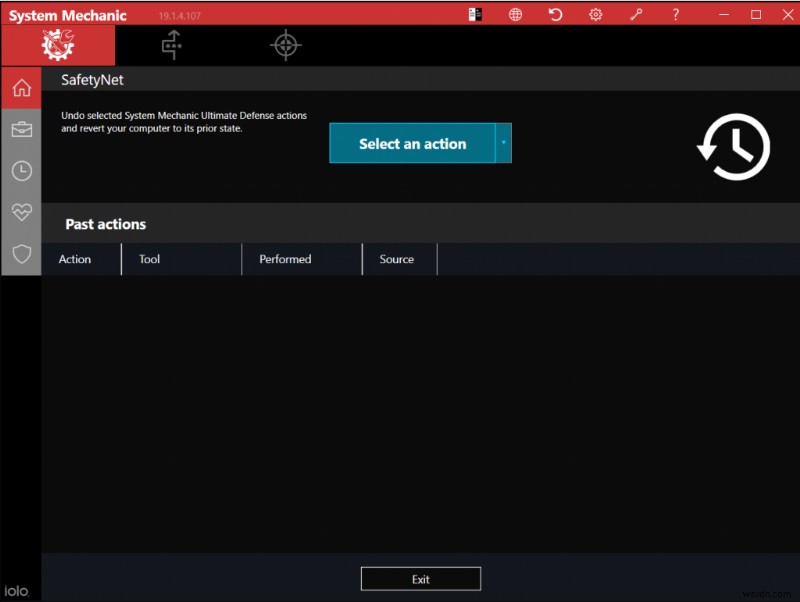Image resolution: width=800 pixels, height=602 pixels.
Task: Open settings via the gear icon
Action: (x=595, y=14)
